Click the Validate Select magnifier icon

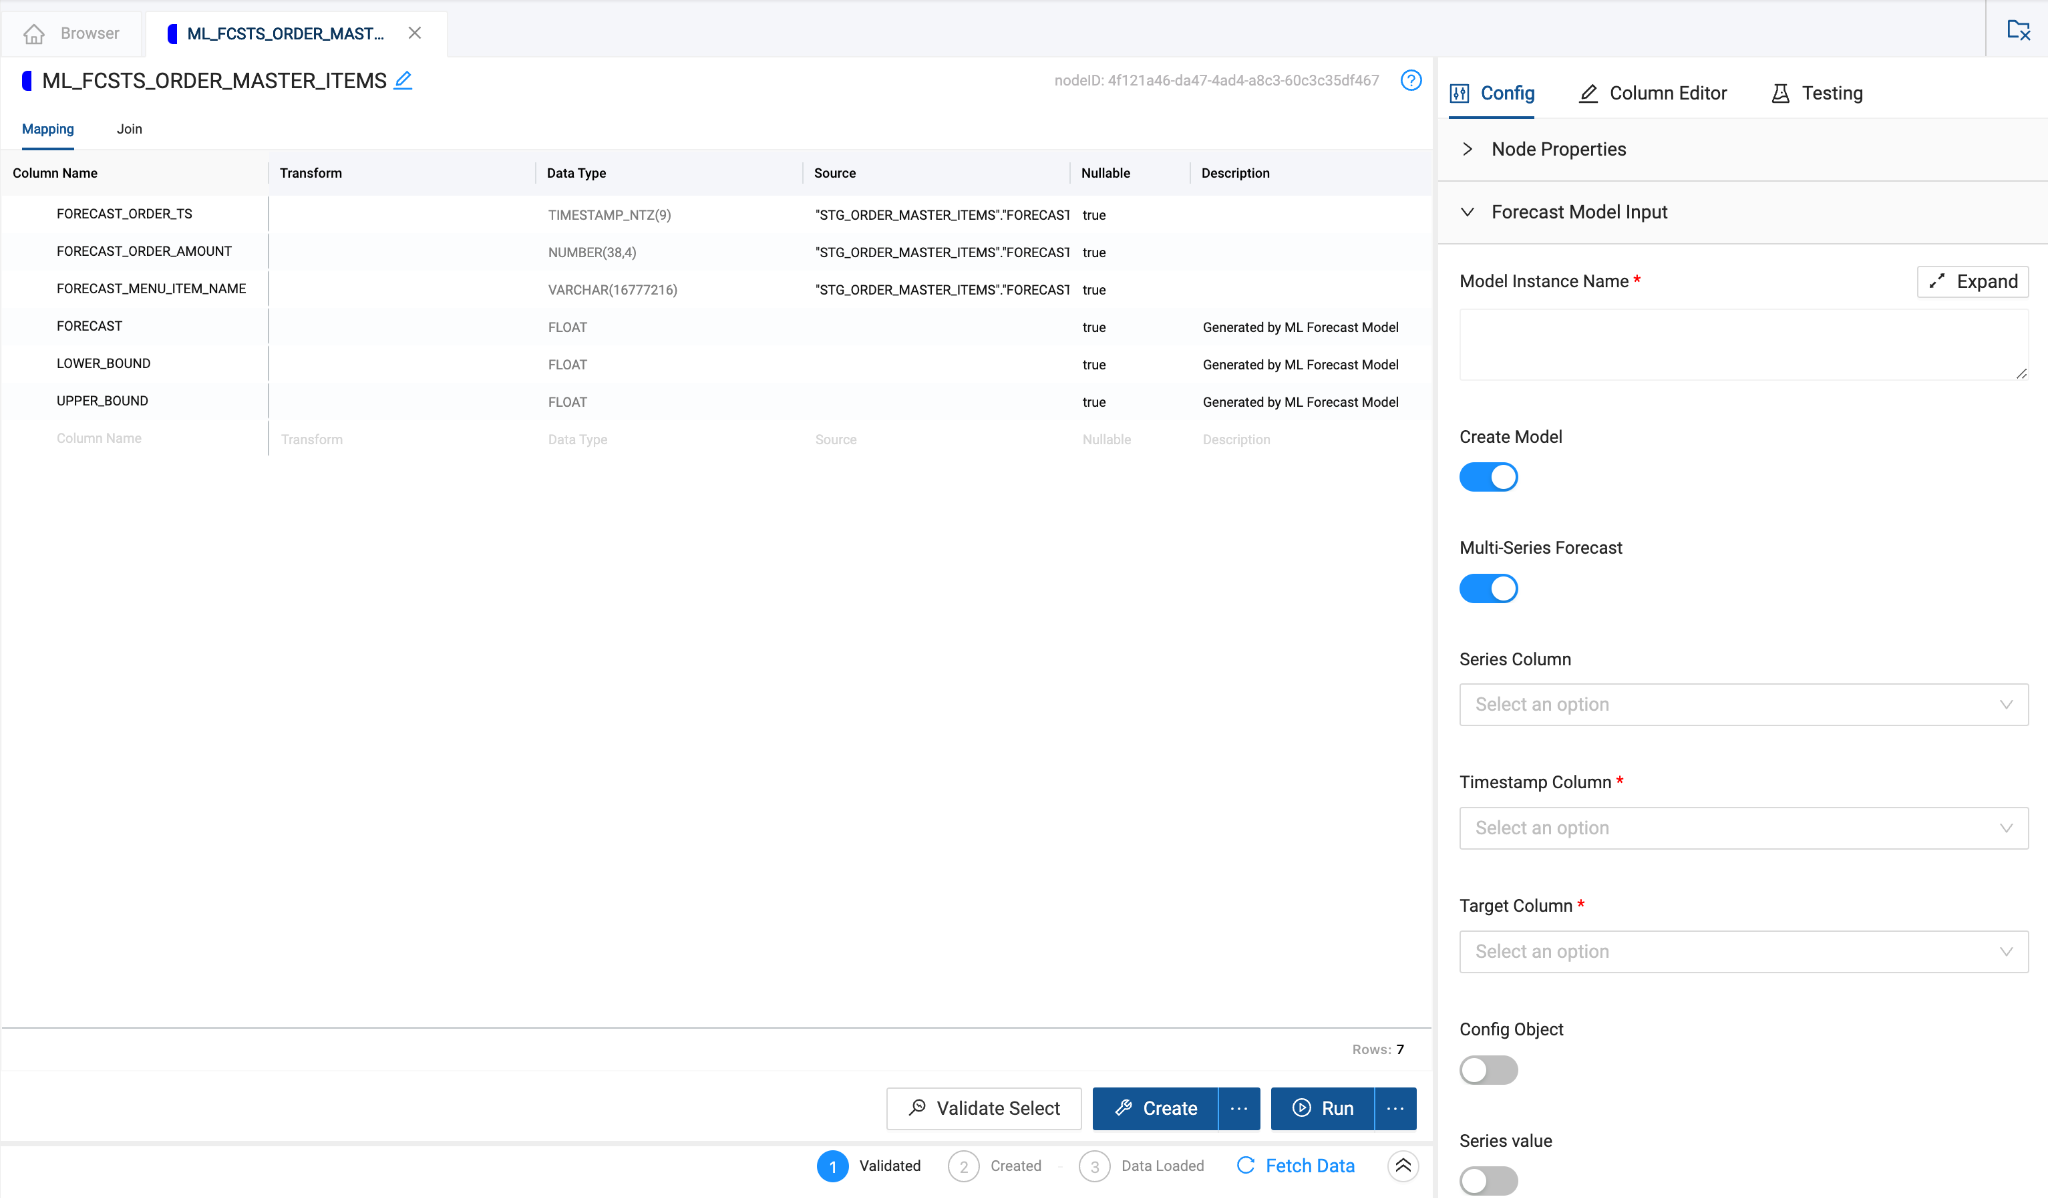(x=917, y=1108)
